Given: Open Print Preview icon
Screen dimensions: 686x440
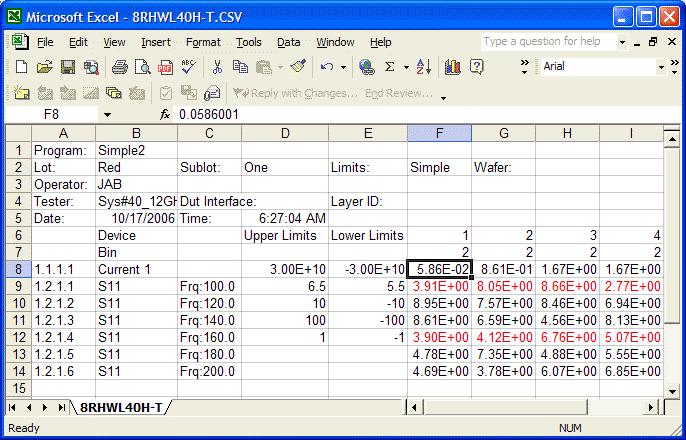Looking at the screenshot, I should click(143, 67).
